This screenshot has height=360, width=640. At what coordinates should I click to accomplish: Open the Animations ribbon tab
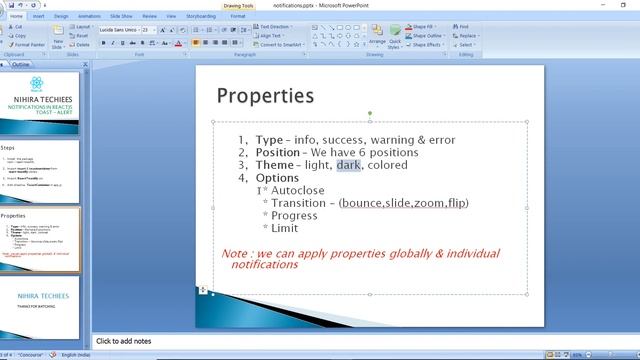[89, 16]
